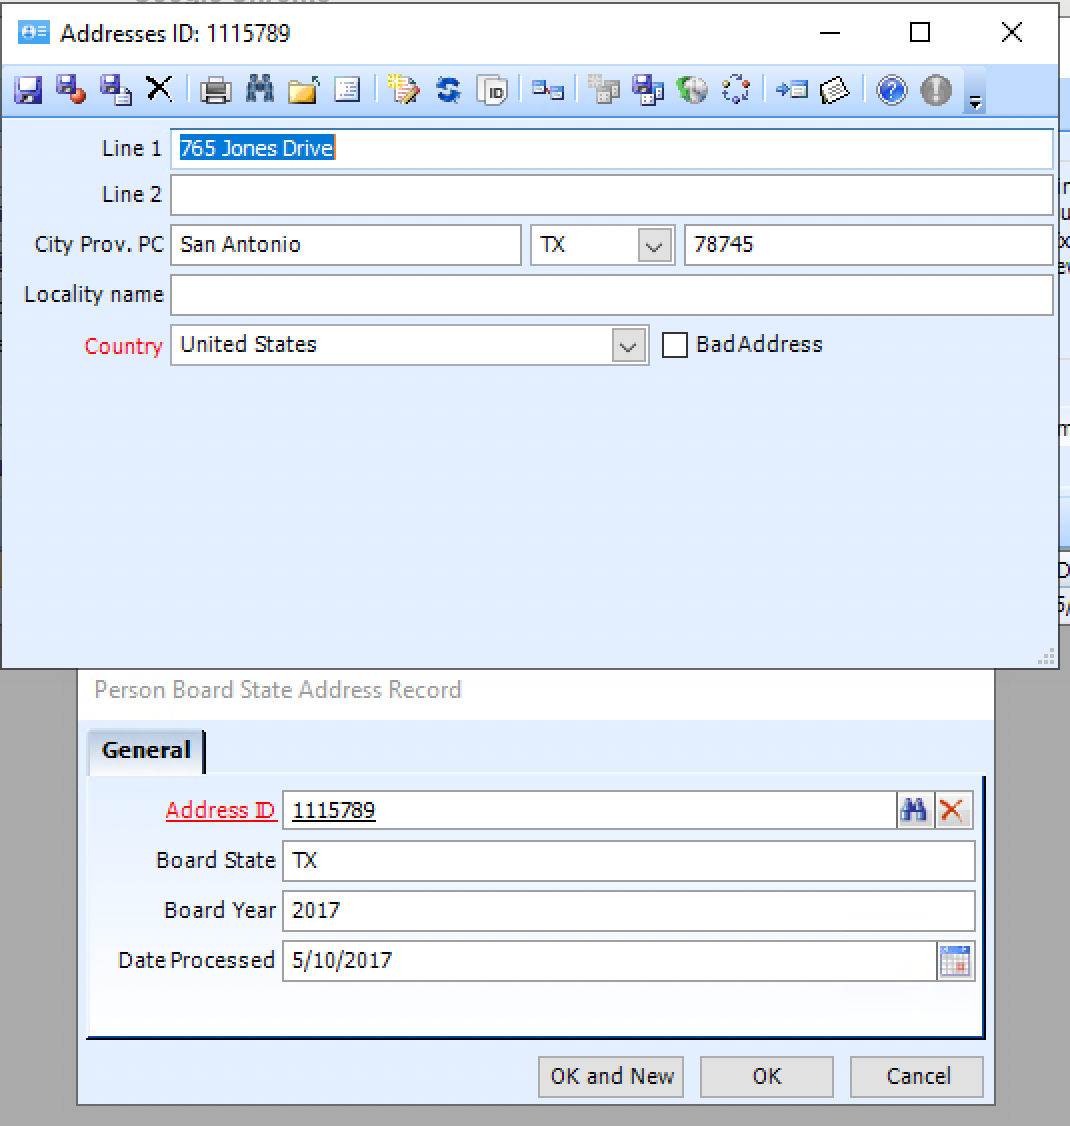This screenshot has width=1070, height=1126.
Task: Click the exclamation alert icon on the toolbar
Action: (x=935, y=89)
